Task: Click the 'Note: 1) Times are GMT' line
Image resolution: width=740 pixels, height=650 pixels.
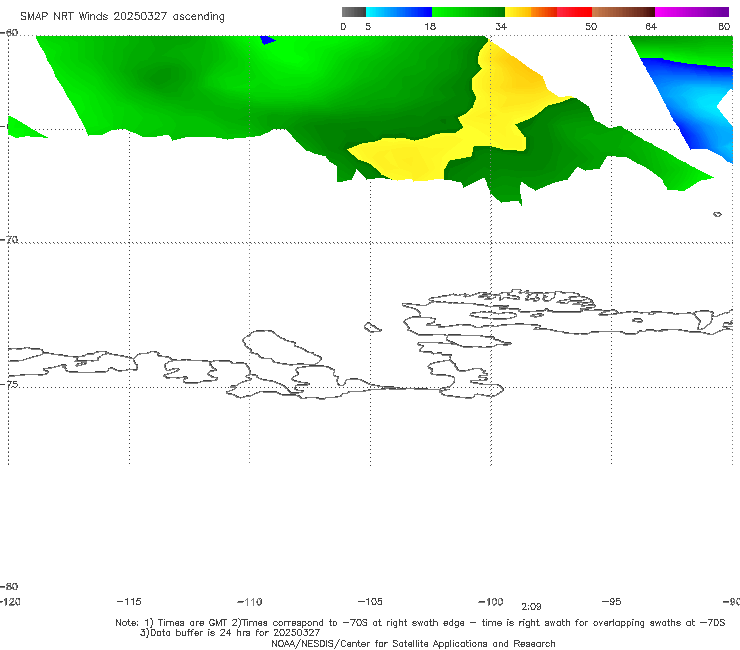Action: (420, 623)
